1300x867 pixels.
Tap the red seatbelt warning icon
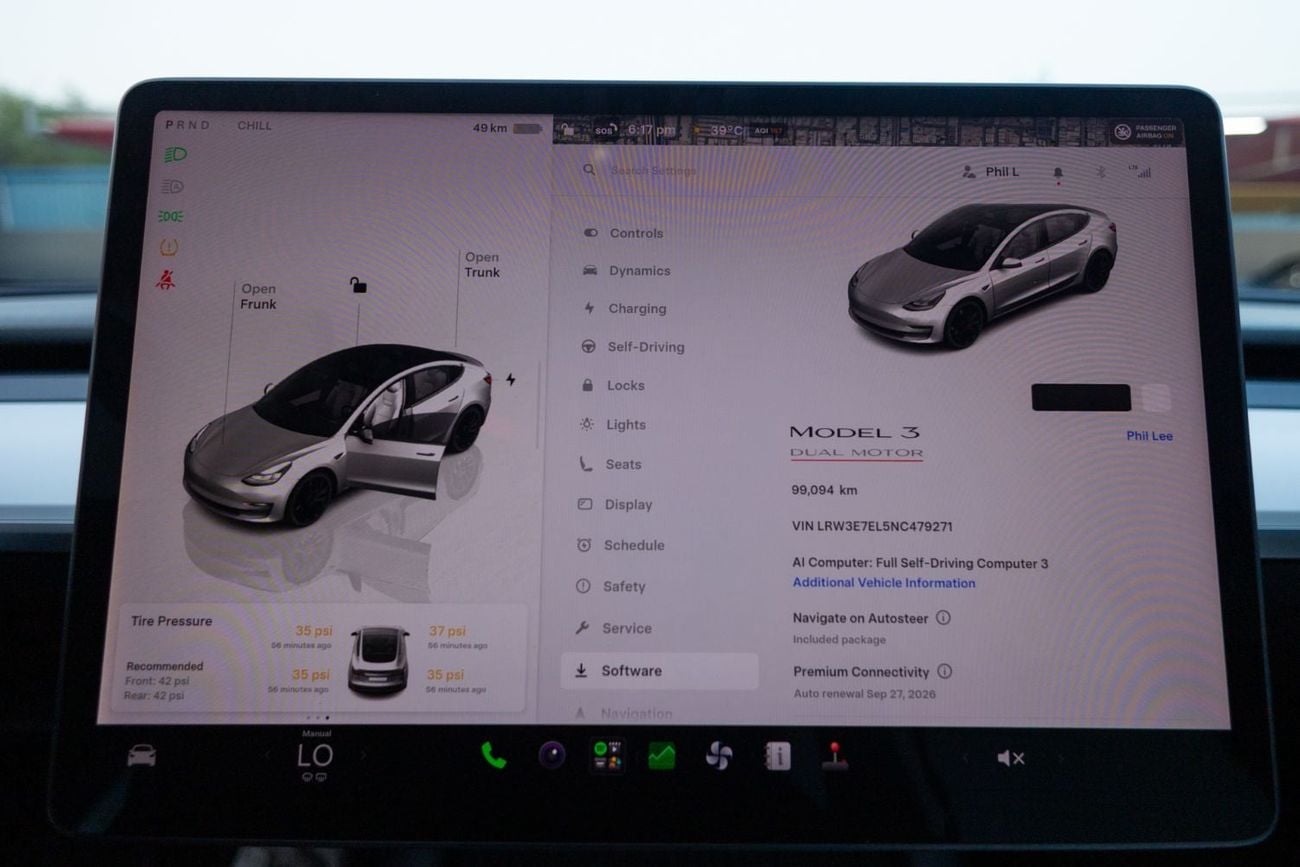[x=165, y=280]
